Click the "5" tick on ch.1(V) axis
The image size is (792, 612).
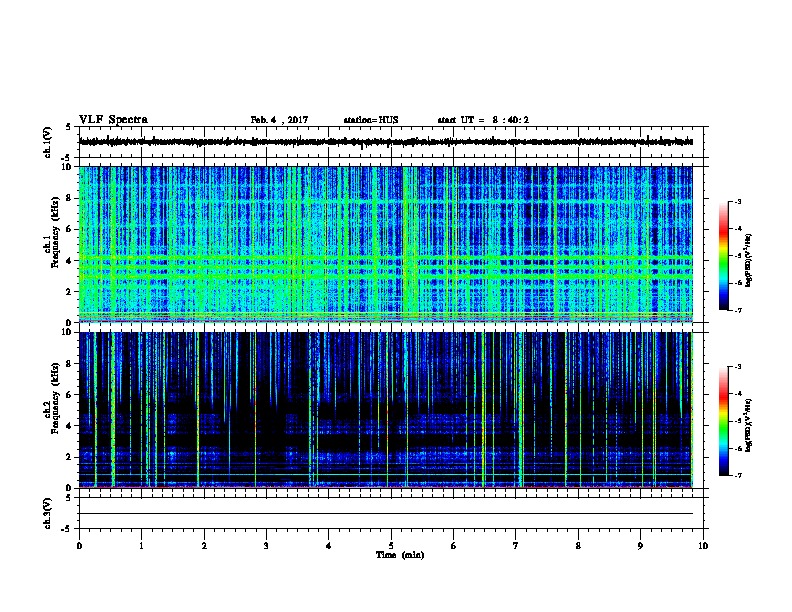coord(70,127)
